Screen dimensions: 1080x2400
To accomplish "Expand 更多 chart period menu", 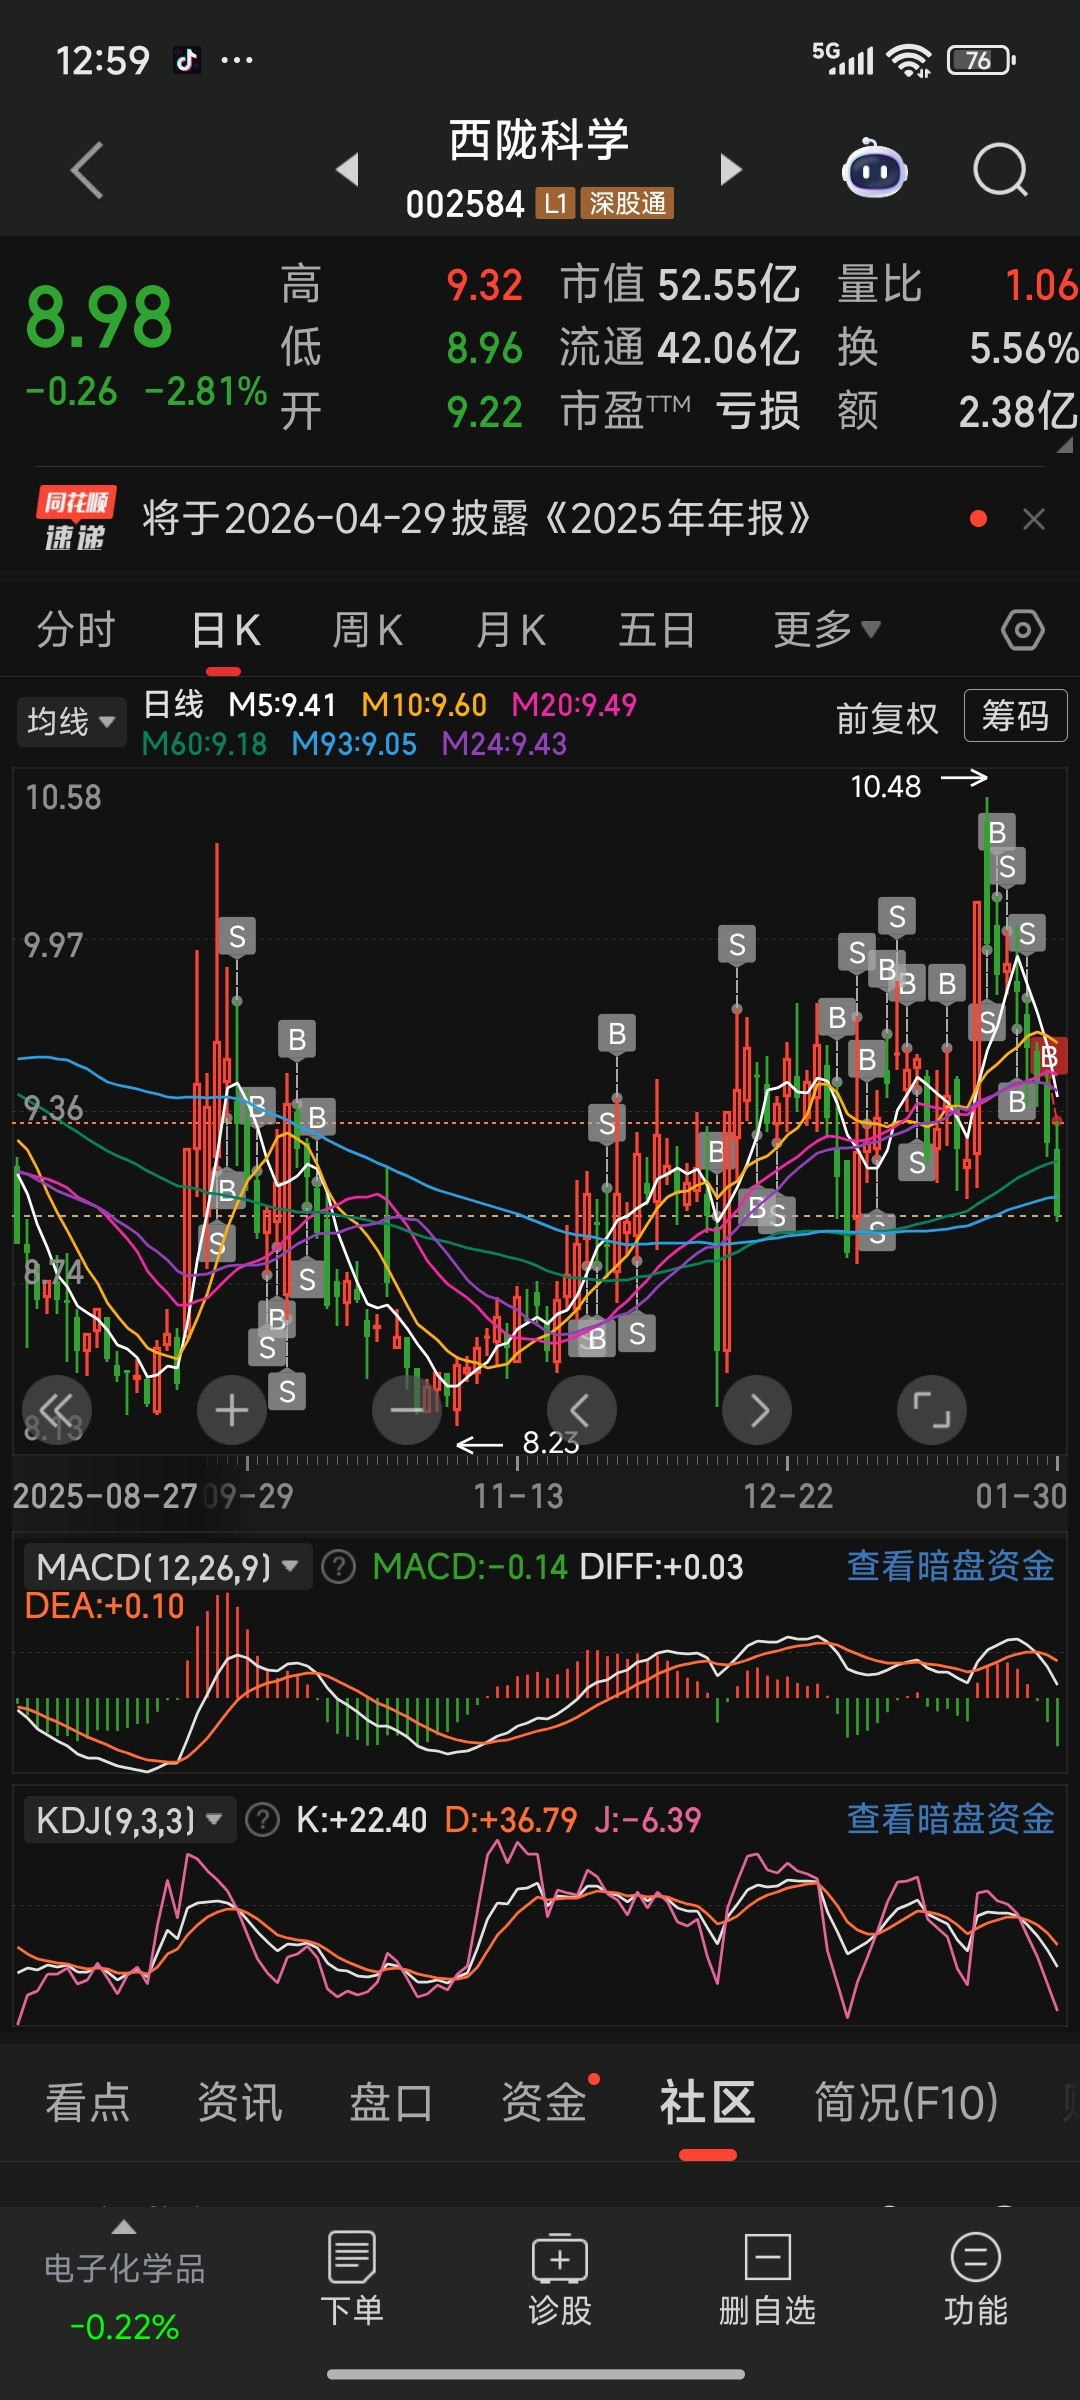I will [826, 630].
